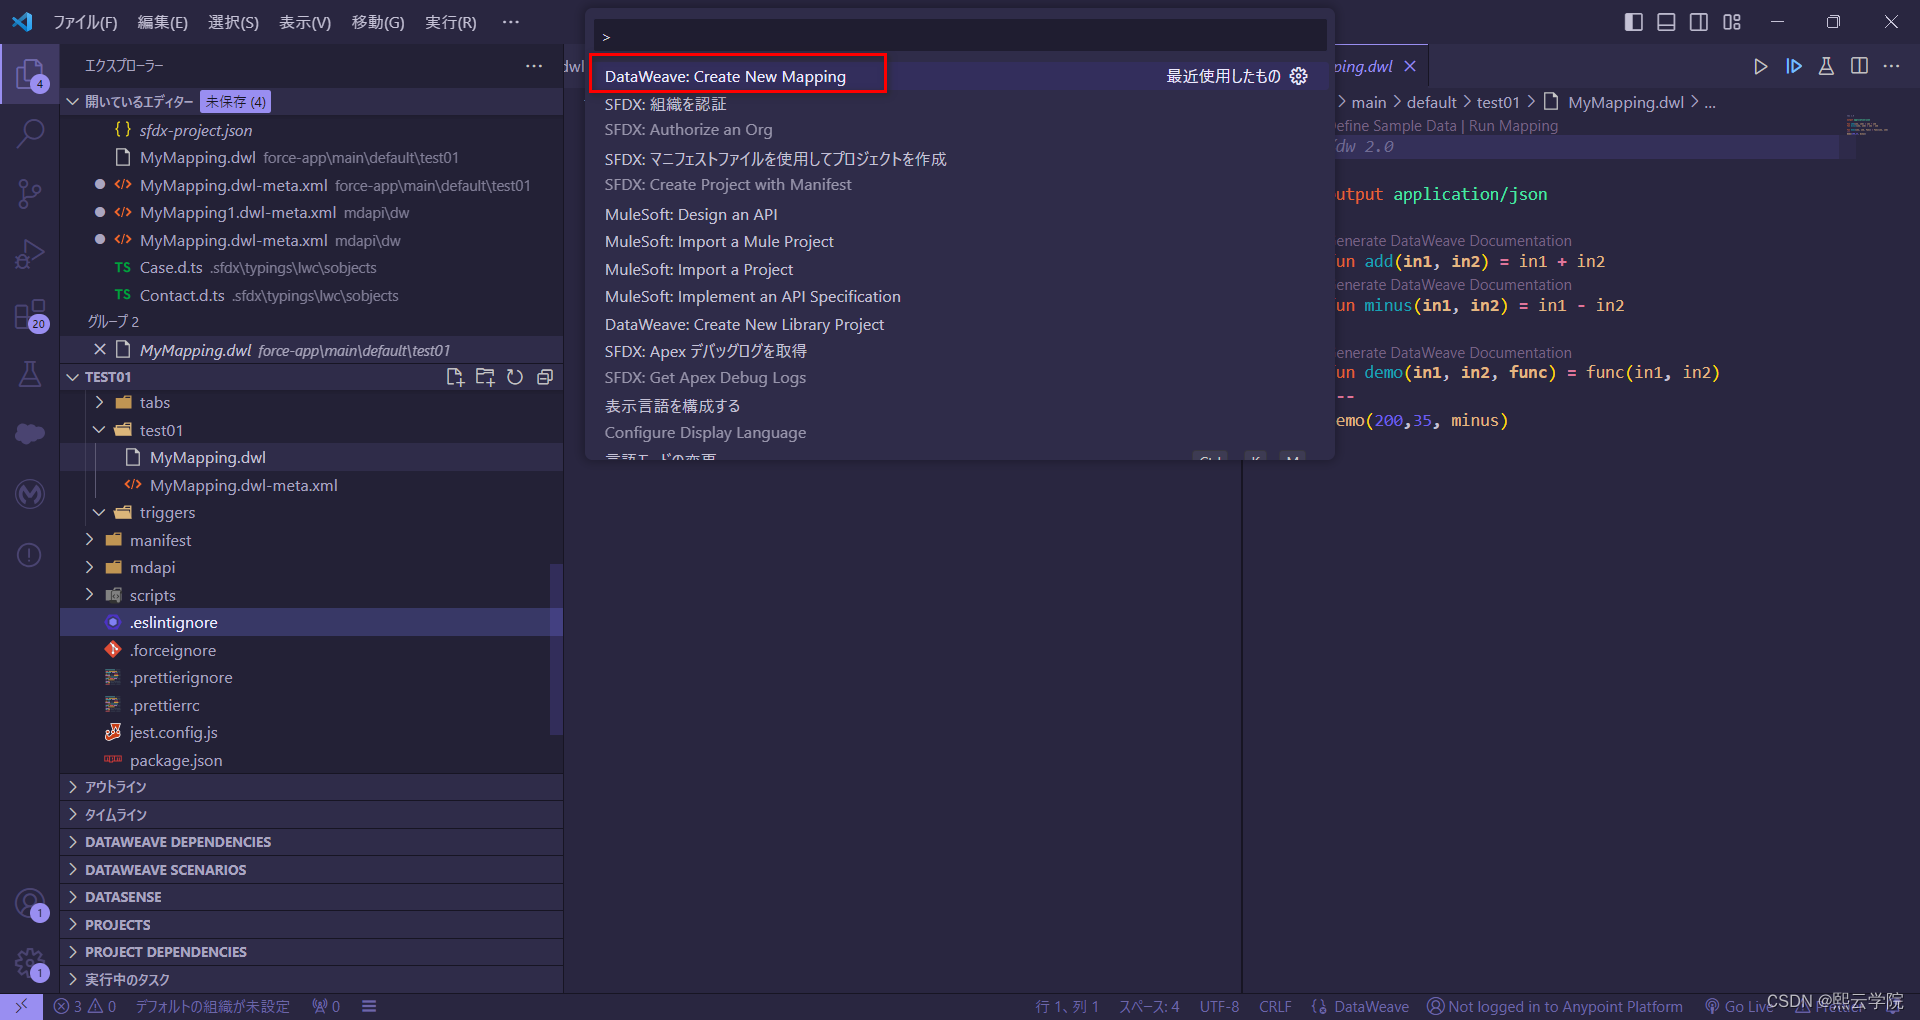Click the Run Mapping code lens link
This screenshot has height=1020, width=1920.
pos(1513,126)
